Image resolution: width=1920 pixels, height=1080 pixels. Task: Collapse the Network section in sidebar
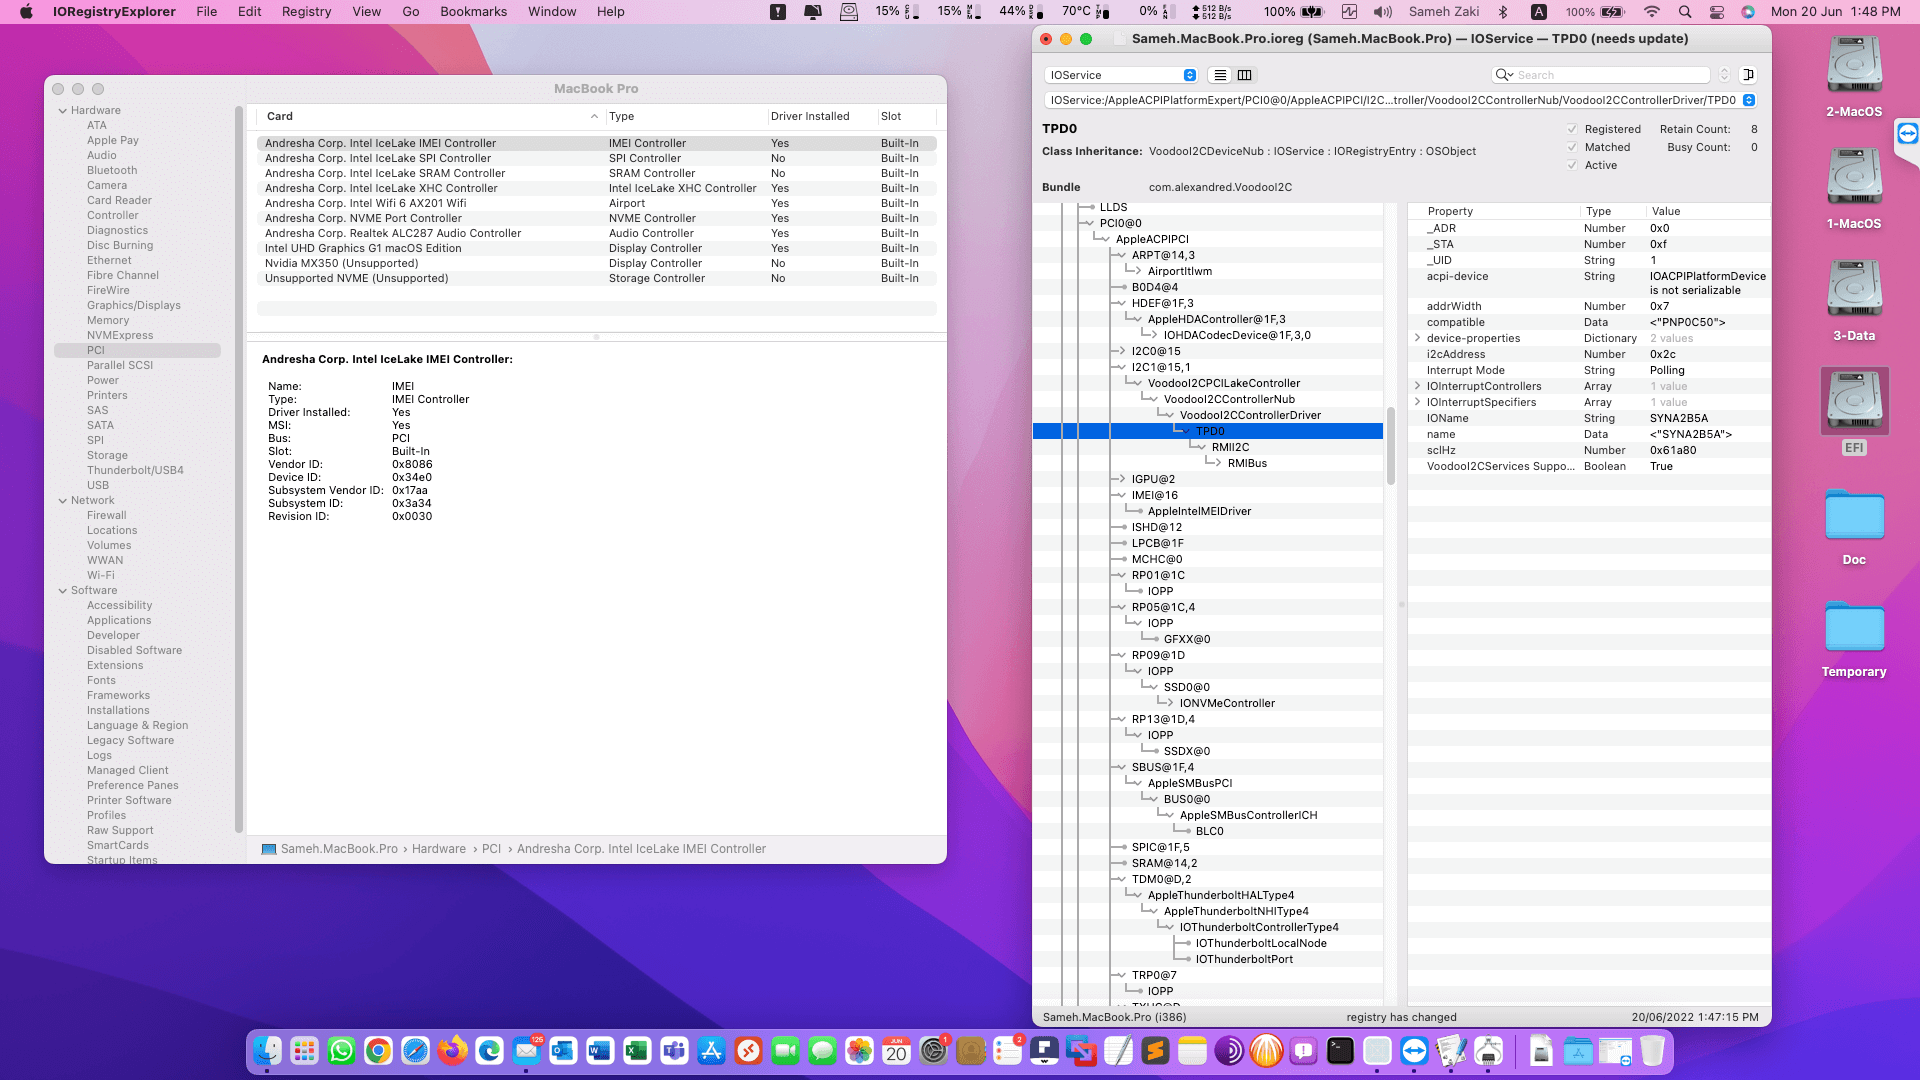point(63,501)
